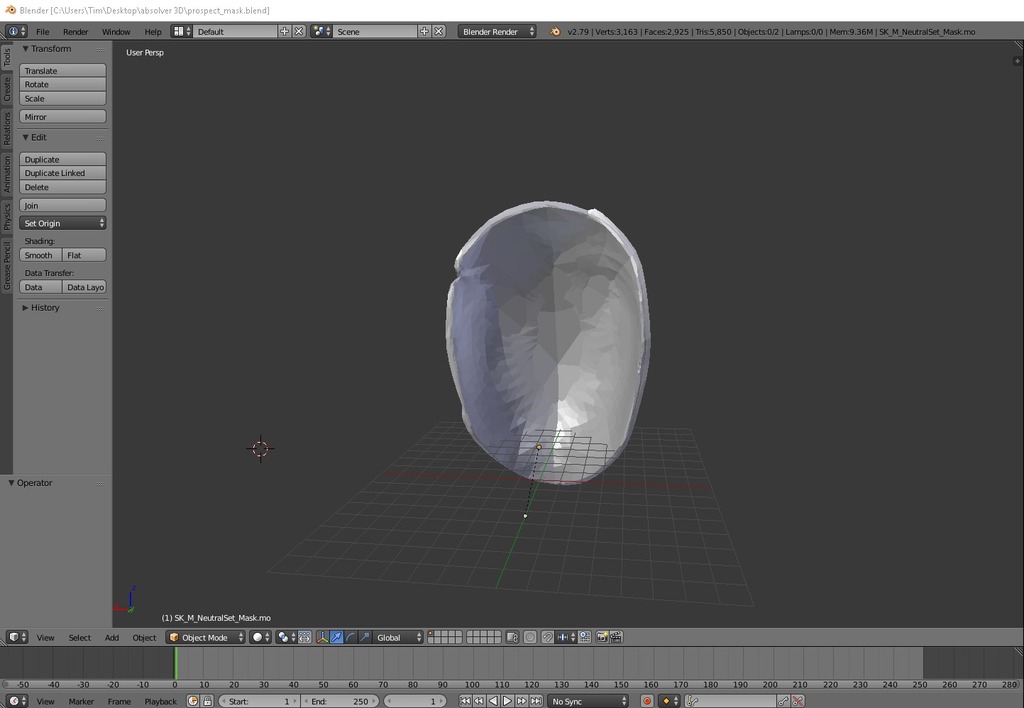Image resolution: width=1024 pixels, height=708 pixels.
Task: Set shading to Flat
Action: click(84, 255)
